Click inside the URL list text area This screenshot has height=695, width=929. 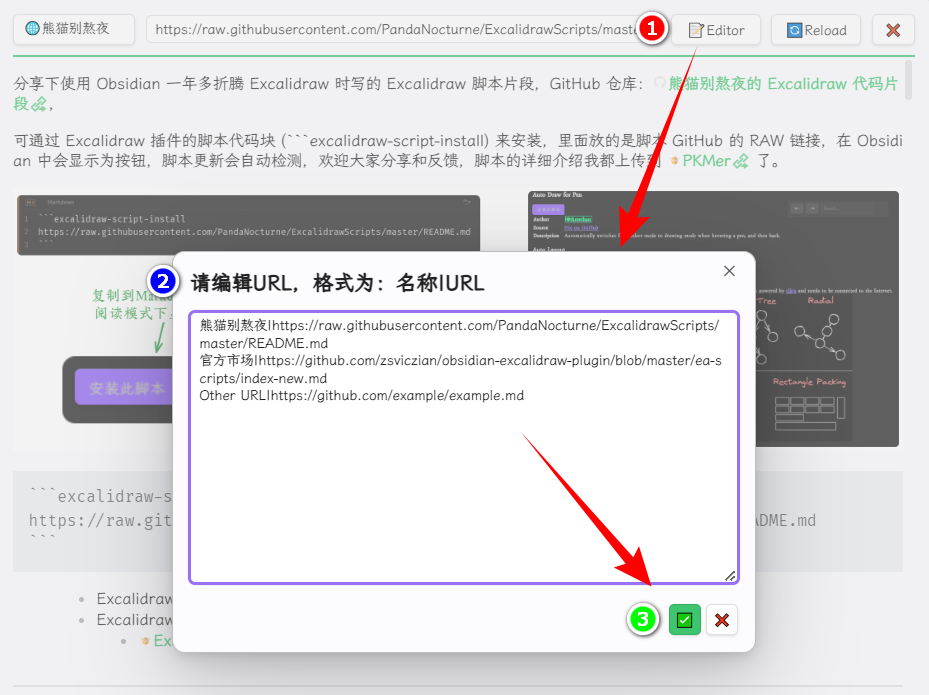[x=464, y=447]
